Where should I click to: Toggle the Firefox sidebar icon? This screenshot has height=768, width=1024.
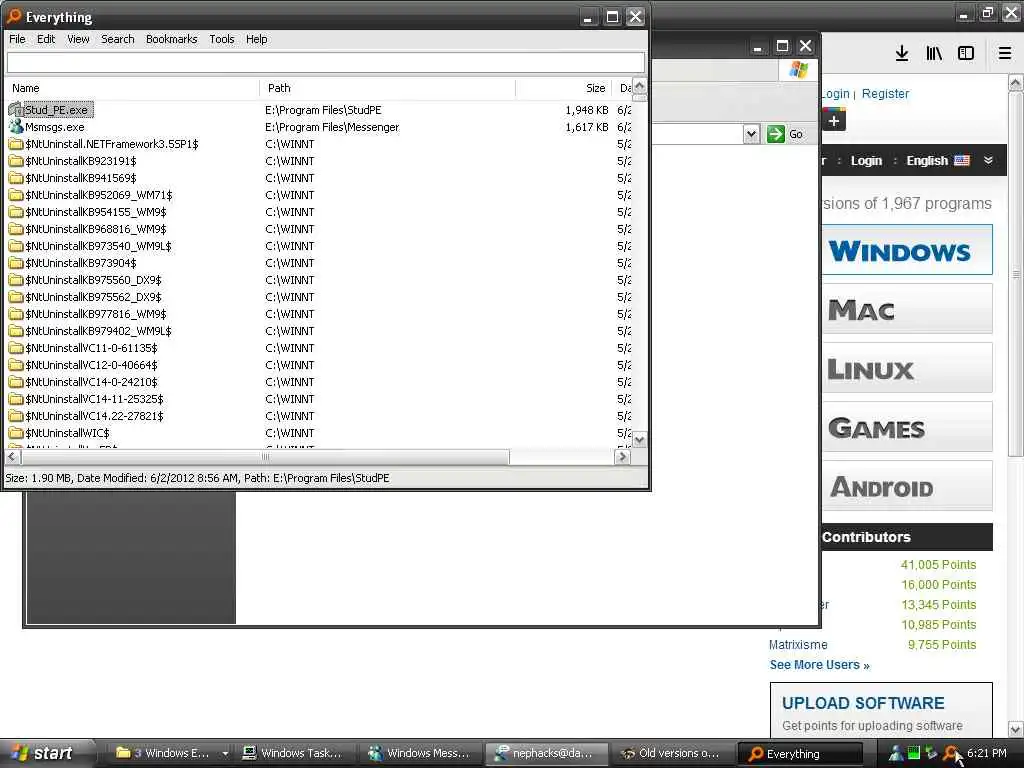tap(966, 53)
